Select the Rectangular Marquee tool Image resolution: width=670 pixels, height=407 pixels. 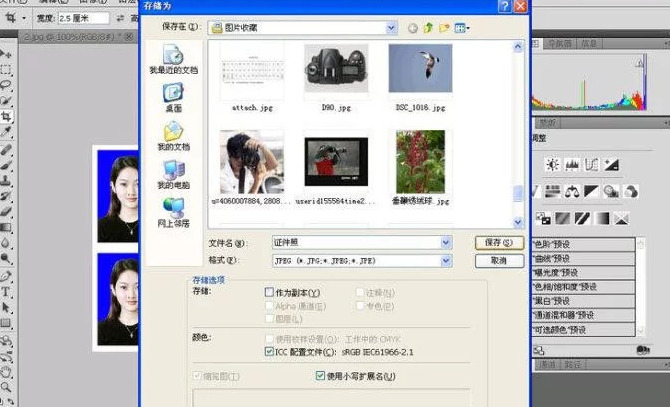pos(6,69)
